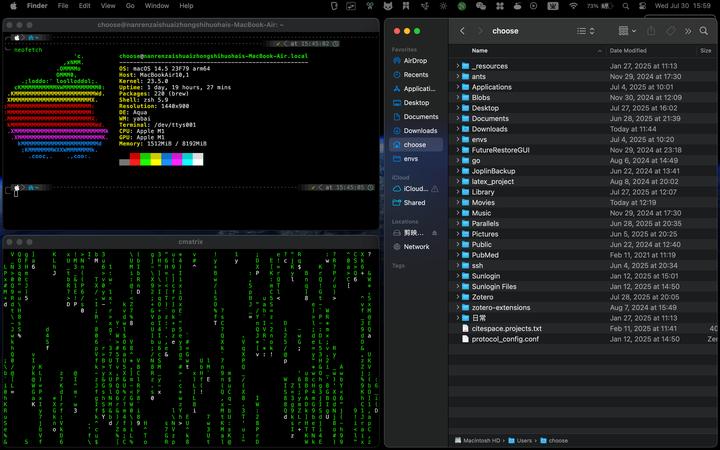Open AirDrop from the Finder sidebar
Viewport: 720px width, 450px height.
tap(414, 61)
